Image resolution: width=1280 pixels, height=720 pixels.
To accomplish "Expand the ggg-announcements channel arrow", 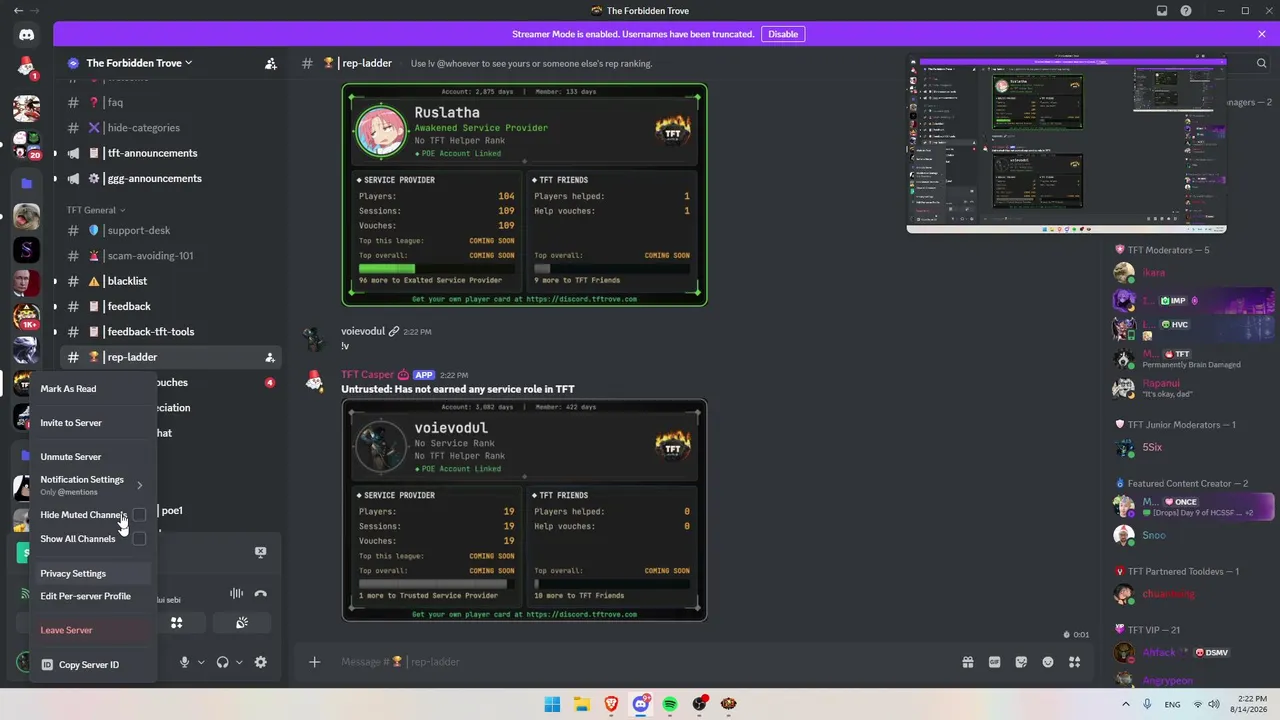I will pos(55,179).
